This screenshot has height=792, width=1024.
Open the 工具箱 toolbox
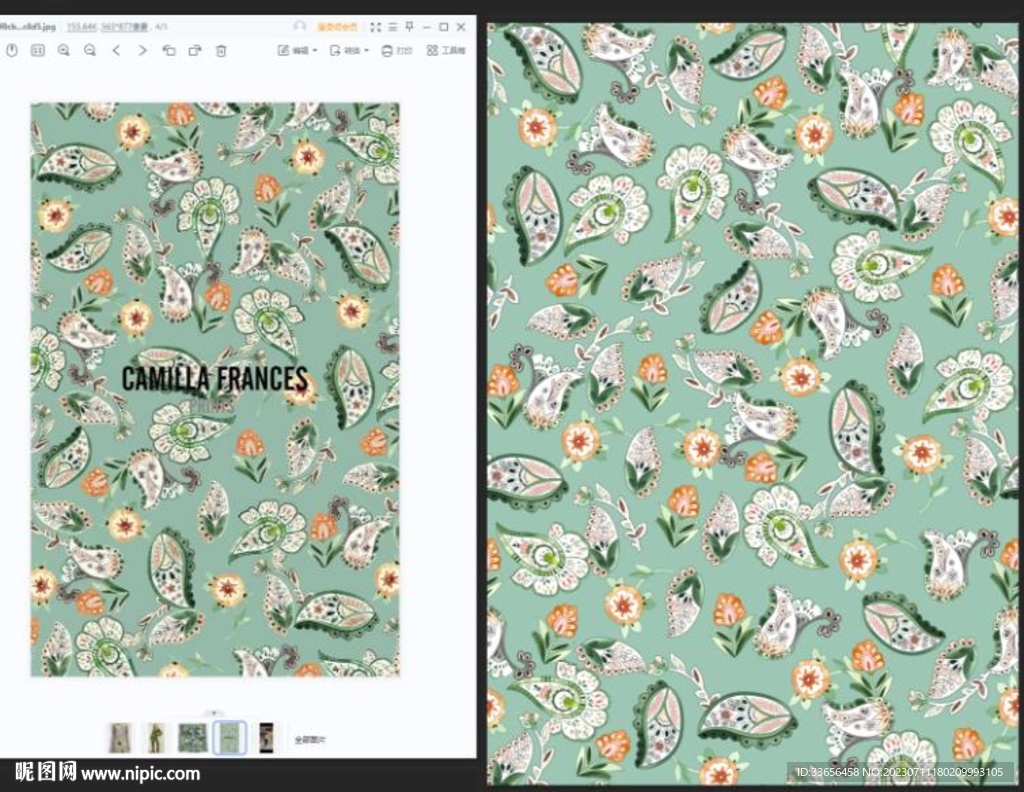click(446, 50)
